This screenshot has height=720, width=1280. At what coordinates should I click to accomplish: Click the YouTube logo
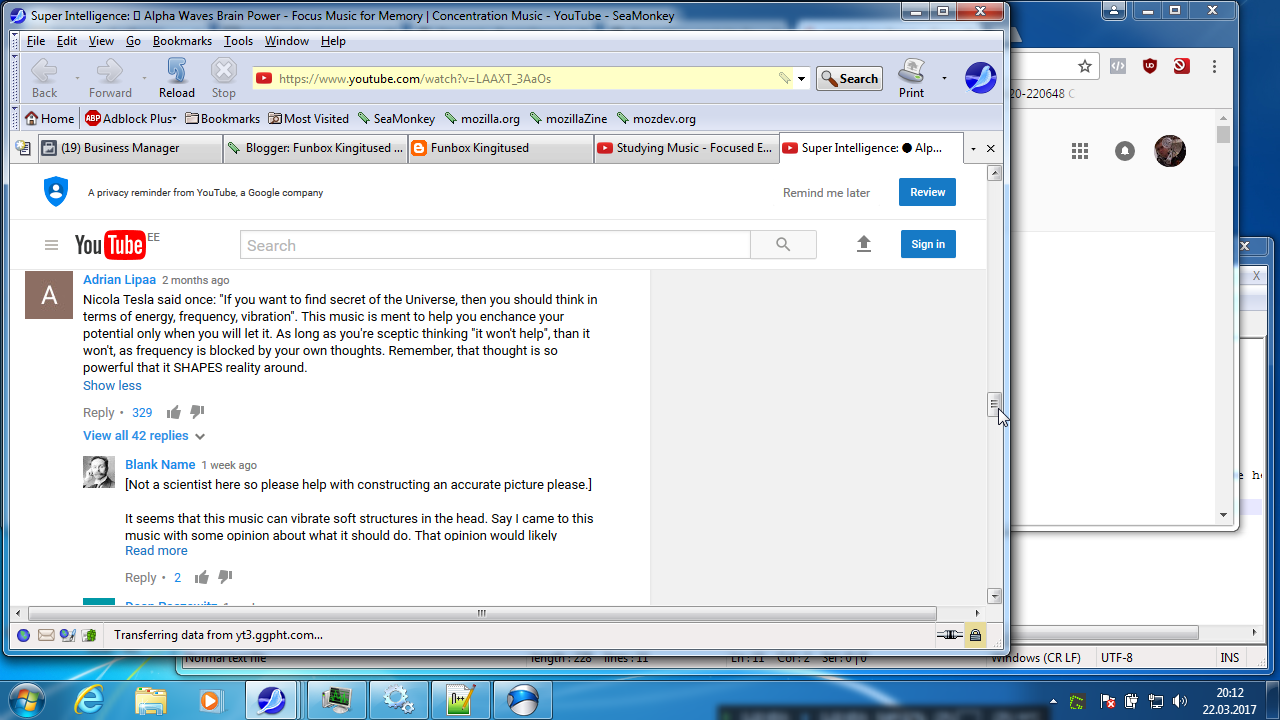[110, 245]
